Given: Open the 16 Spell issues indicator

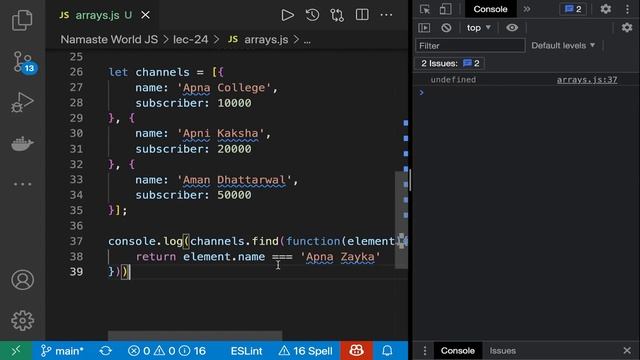Looking at the screenshot, I should pos(305,351).
